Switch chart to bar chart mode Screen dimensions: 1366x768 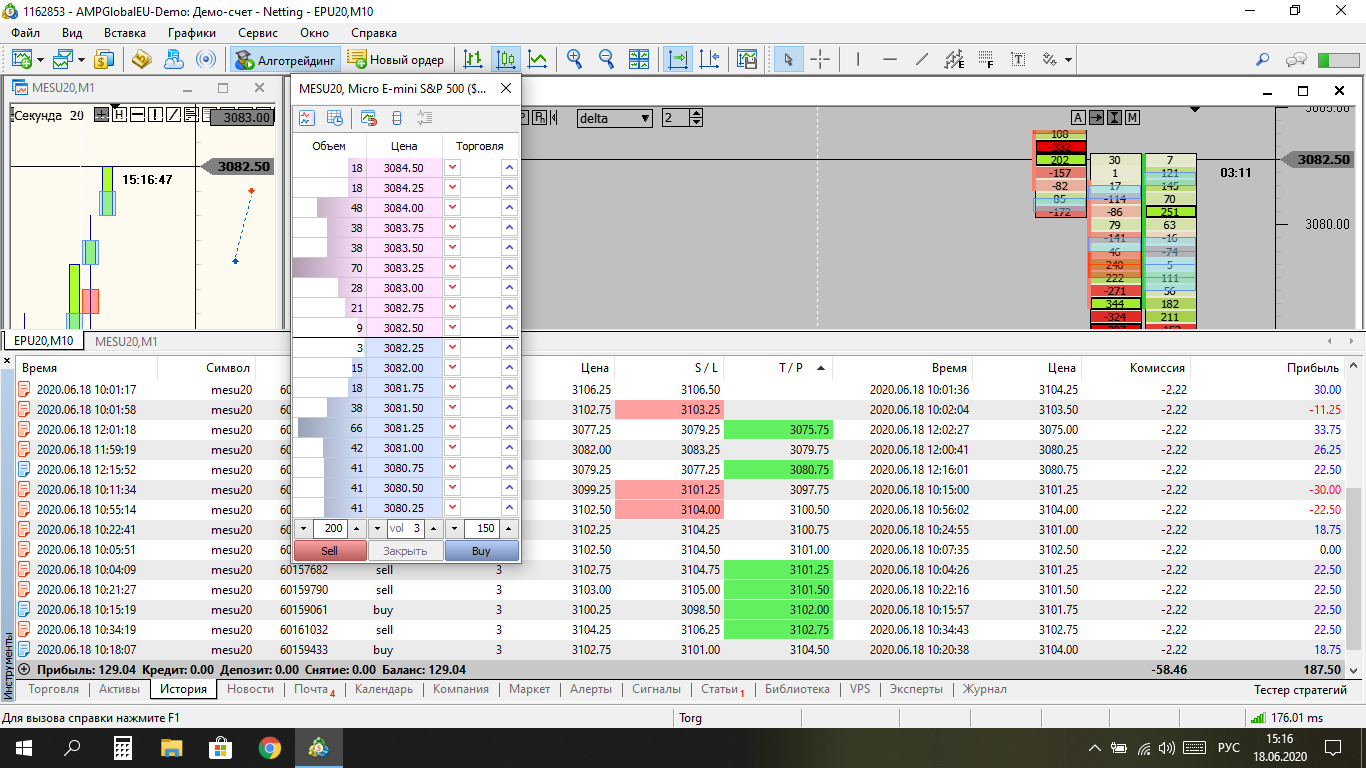[473, 59]
